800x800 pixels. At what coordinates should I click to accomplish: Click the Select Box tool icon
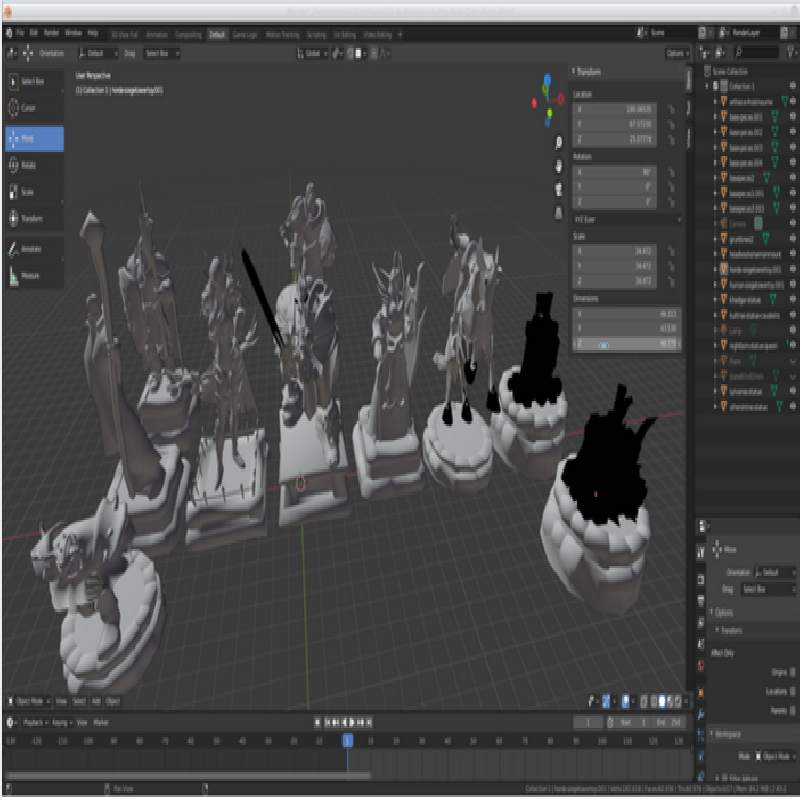[14, 82]
